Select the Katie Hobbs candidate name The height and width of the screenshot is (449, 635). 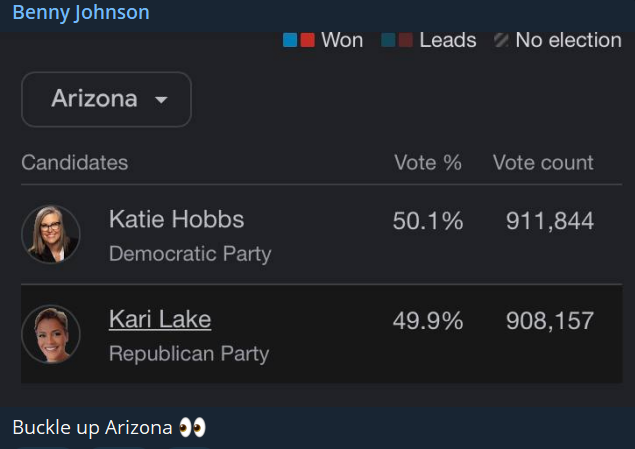pyautogui.click(x=176, y=219)
